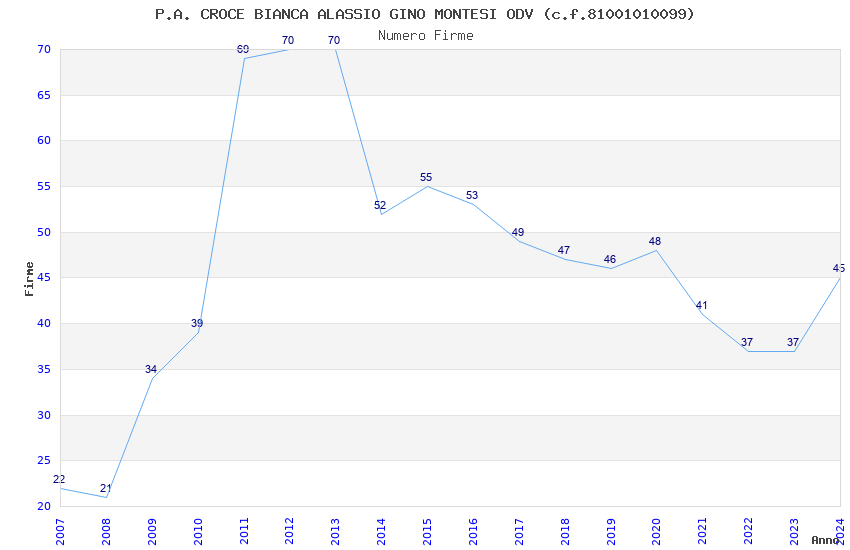Image resolution: width=850 pixels, height=550 pixels.
Task: Pick the 2012 year label
Action: [x=289, y=532]
